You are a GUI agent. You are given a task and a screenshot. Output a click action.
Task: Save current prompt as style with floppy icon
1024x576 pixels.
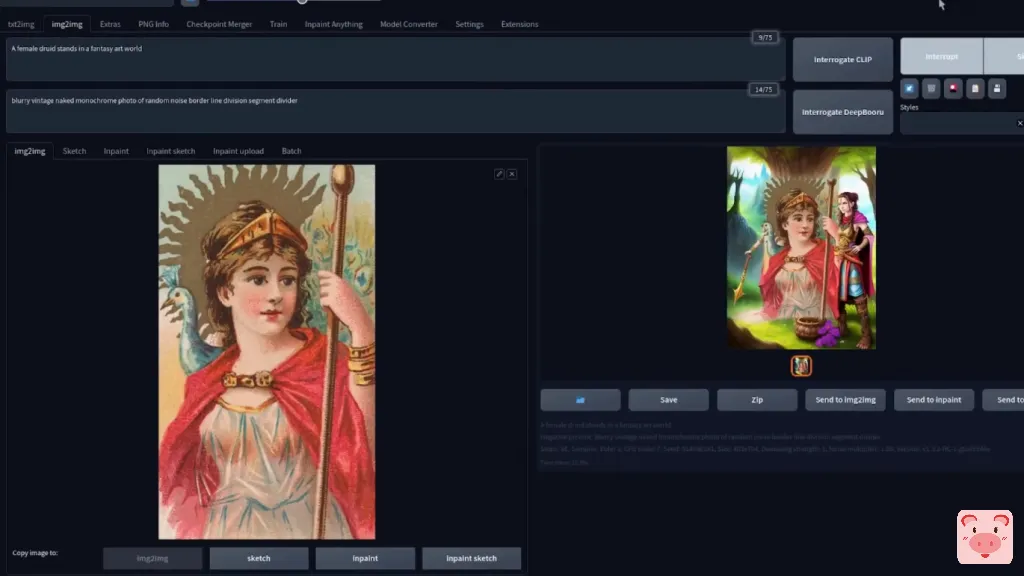(x=997, y=88)
